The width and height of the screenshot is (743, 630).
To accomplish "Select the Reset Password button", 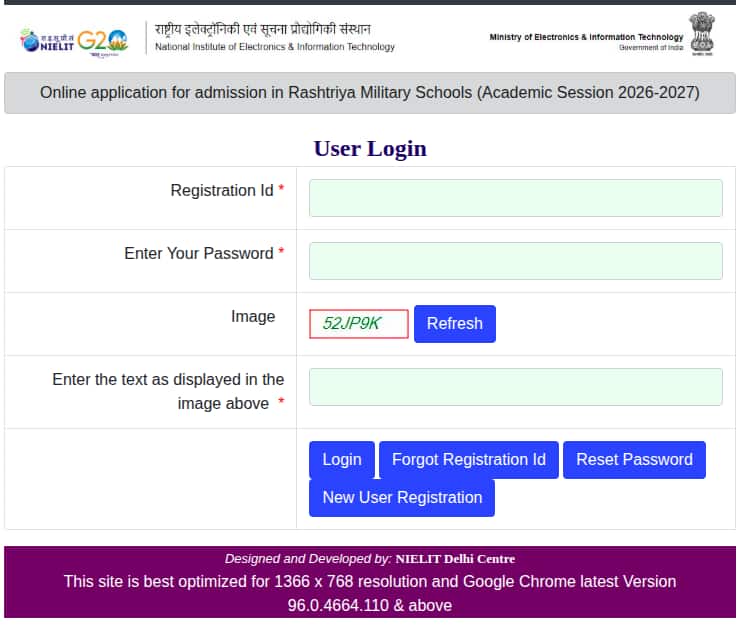I will (x=634, y=460).
